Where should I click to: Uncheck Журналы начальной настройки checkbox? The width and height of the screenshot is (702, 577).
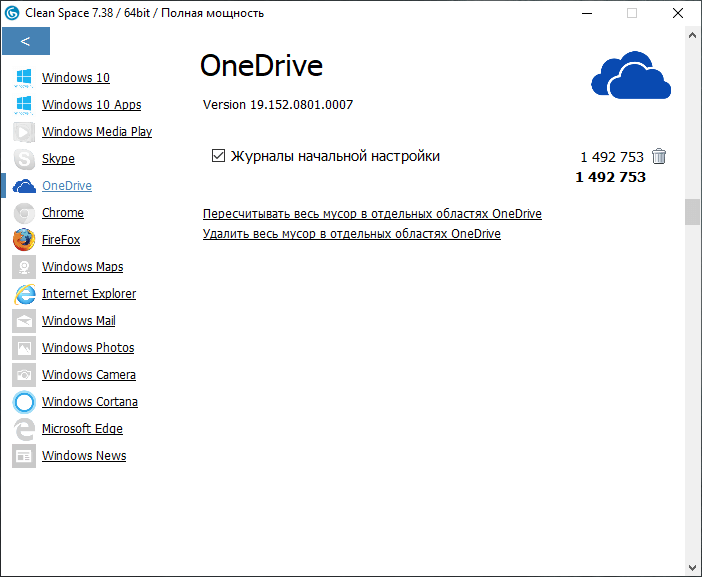218,156
